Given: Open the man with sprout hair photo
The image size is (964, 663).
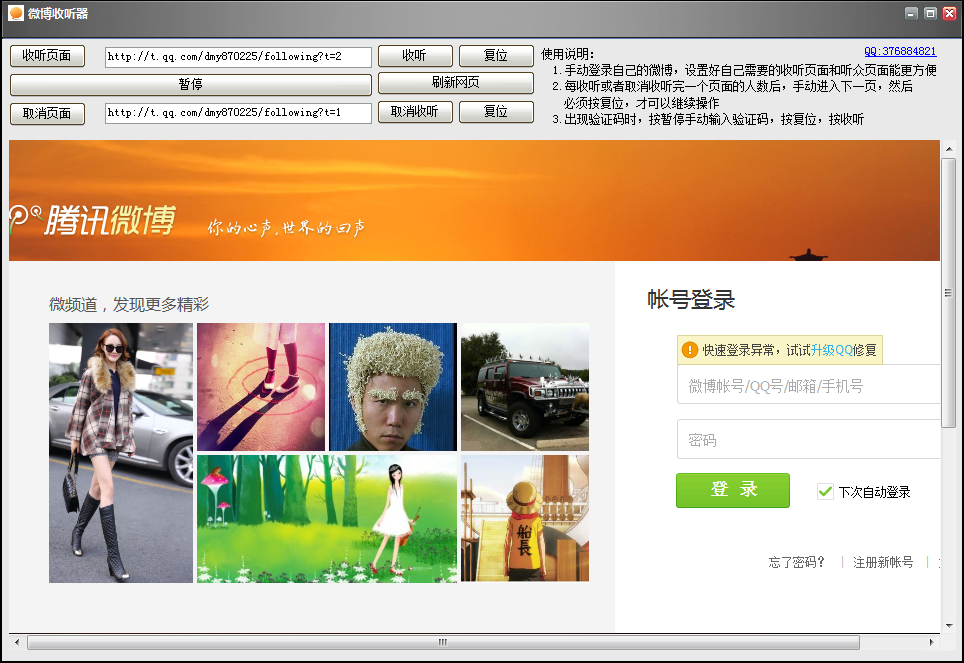Looking at the screenshot, I should coord(393,387).
